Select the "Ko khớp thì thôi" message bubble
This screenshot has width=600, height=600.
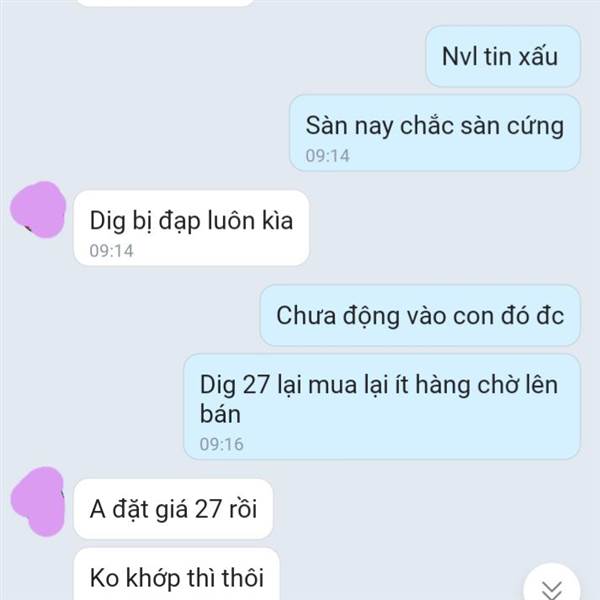177,574
